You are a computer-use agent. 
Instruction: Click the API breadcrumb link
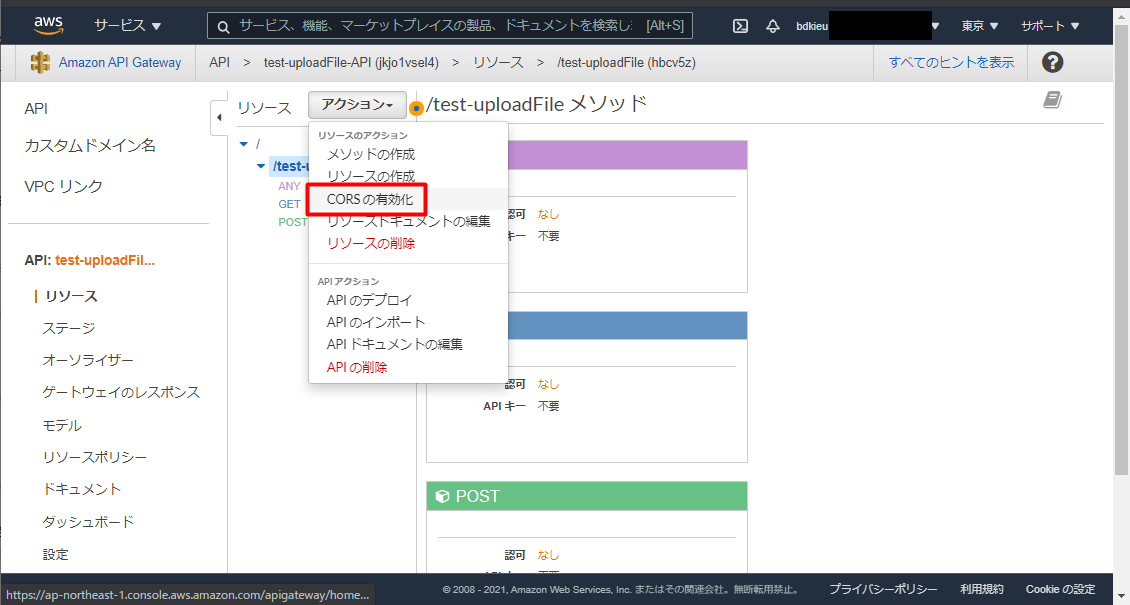[219, 63]
